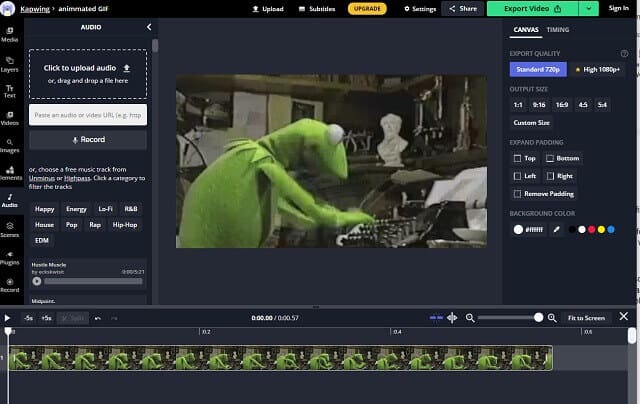Enable Bottom padding checkbox

(550, 158)
